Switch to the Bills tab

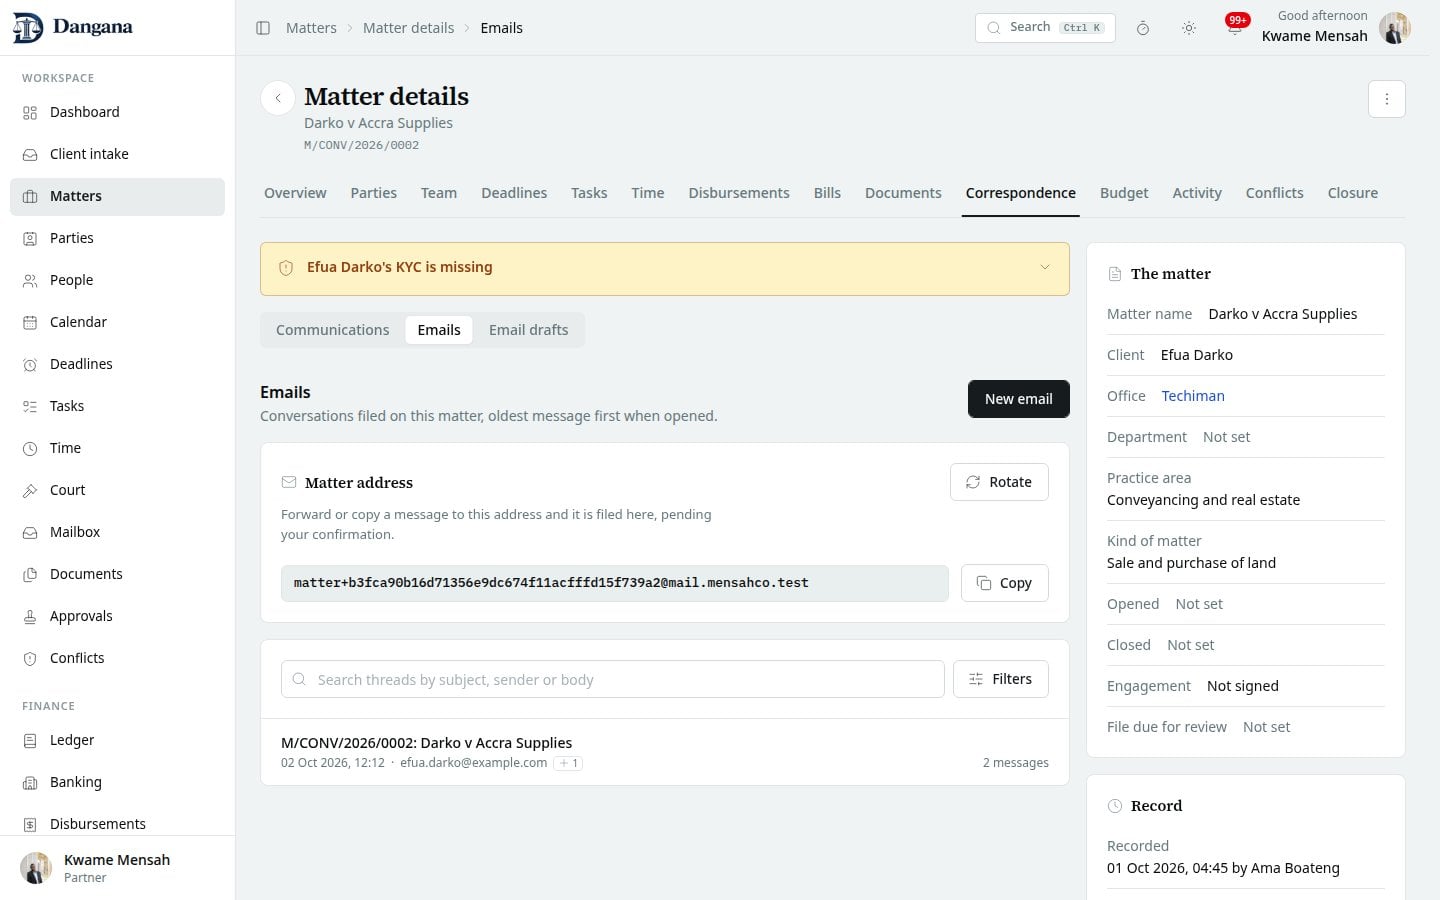click(x=827, y=193)
